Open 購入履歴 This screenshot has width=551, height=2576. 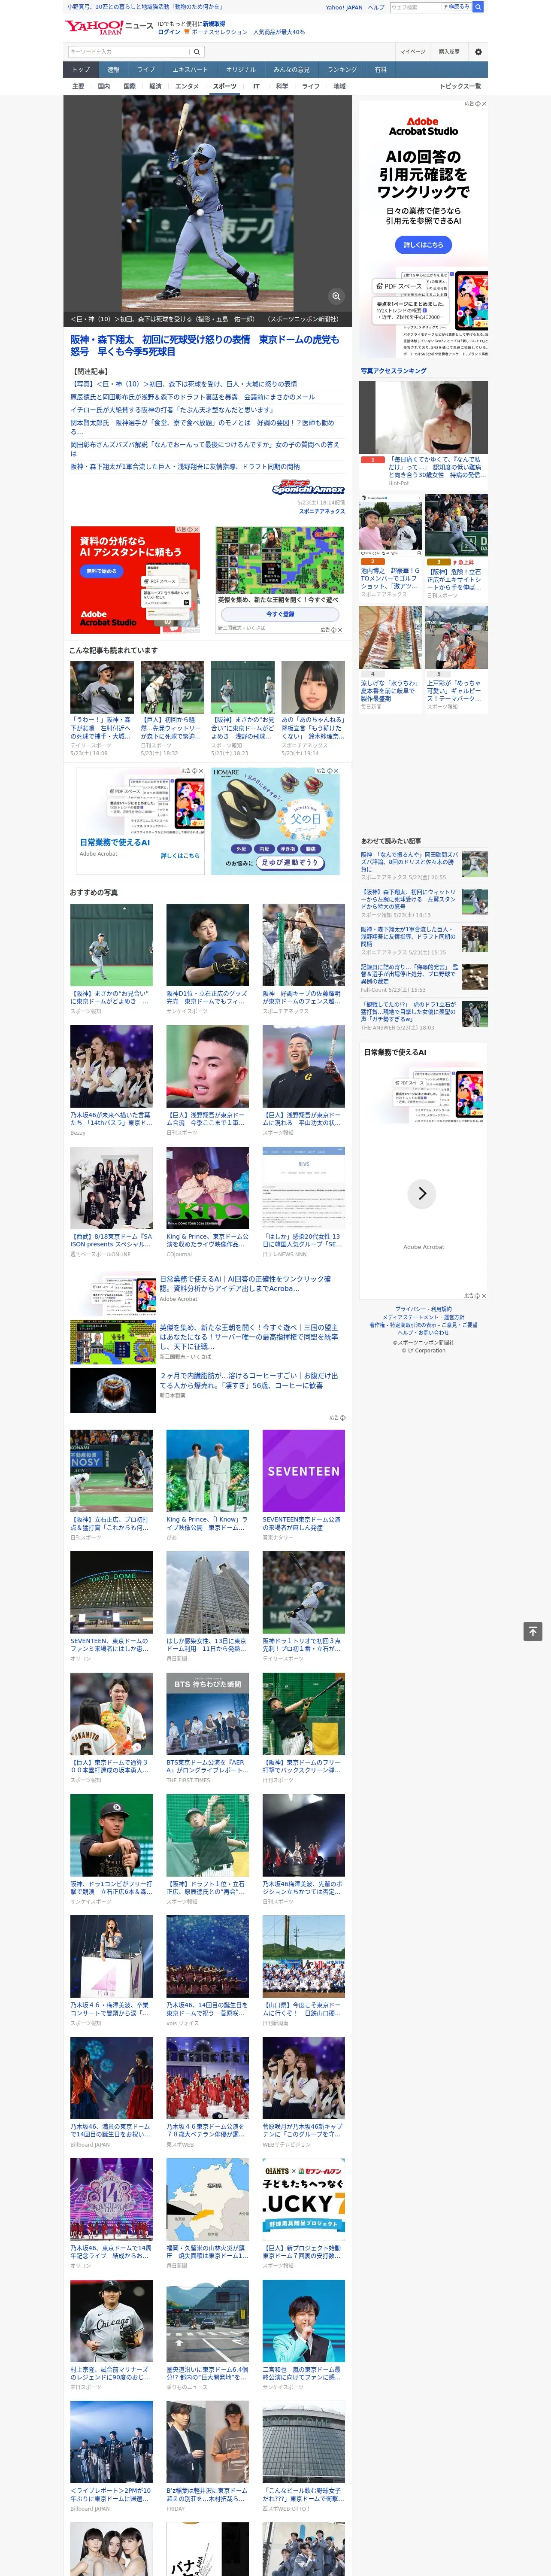449,52
